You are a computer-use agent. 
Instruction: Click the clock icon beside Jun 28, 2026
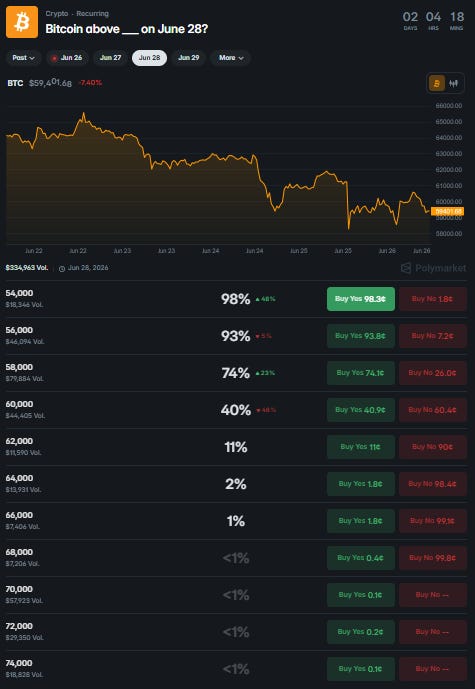pos(62,268)
